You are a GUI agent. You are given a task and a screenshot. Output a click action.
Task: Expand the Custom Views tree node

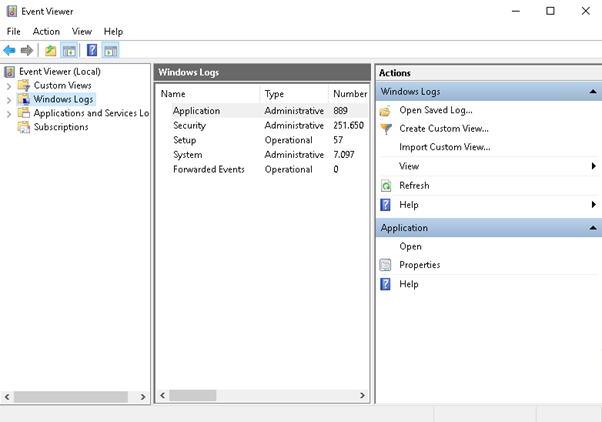pos(9,86)
